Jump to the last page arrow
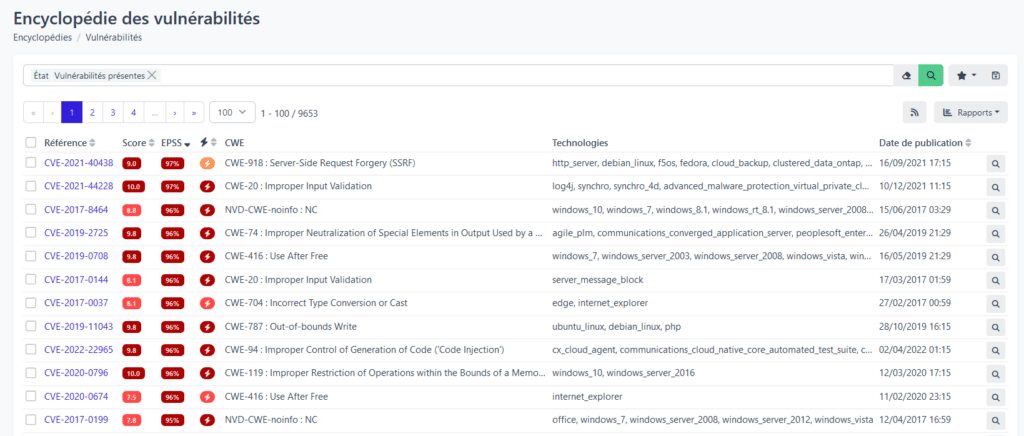1024x436 pixels. point(194,112)
